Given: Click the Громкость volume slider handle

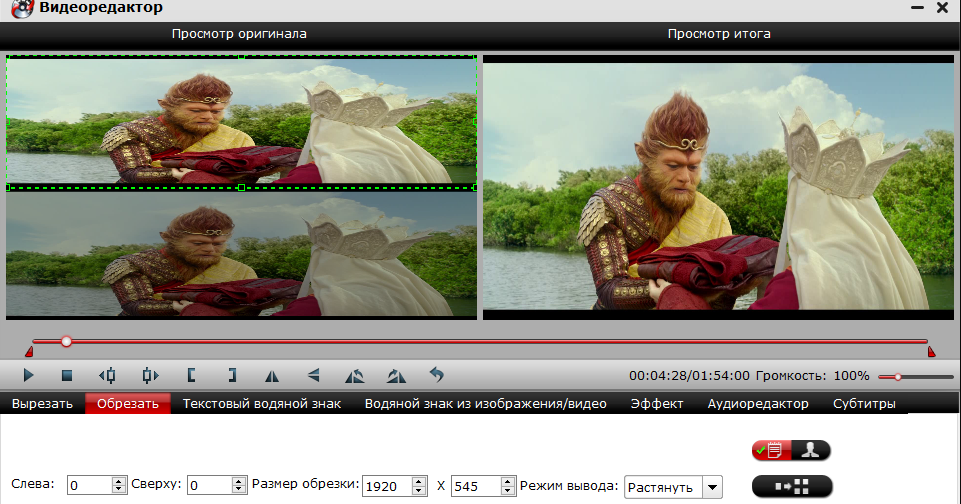Looking at the screenshot, I should coord(898,376).
